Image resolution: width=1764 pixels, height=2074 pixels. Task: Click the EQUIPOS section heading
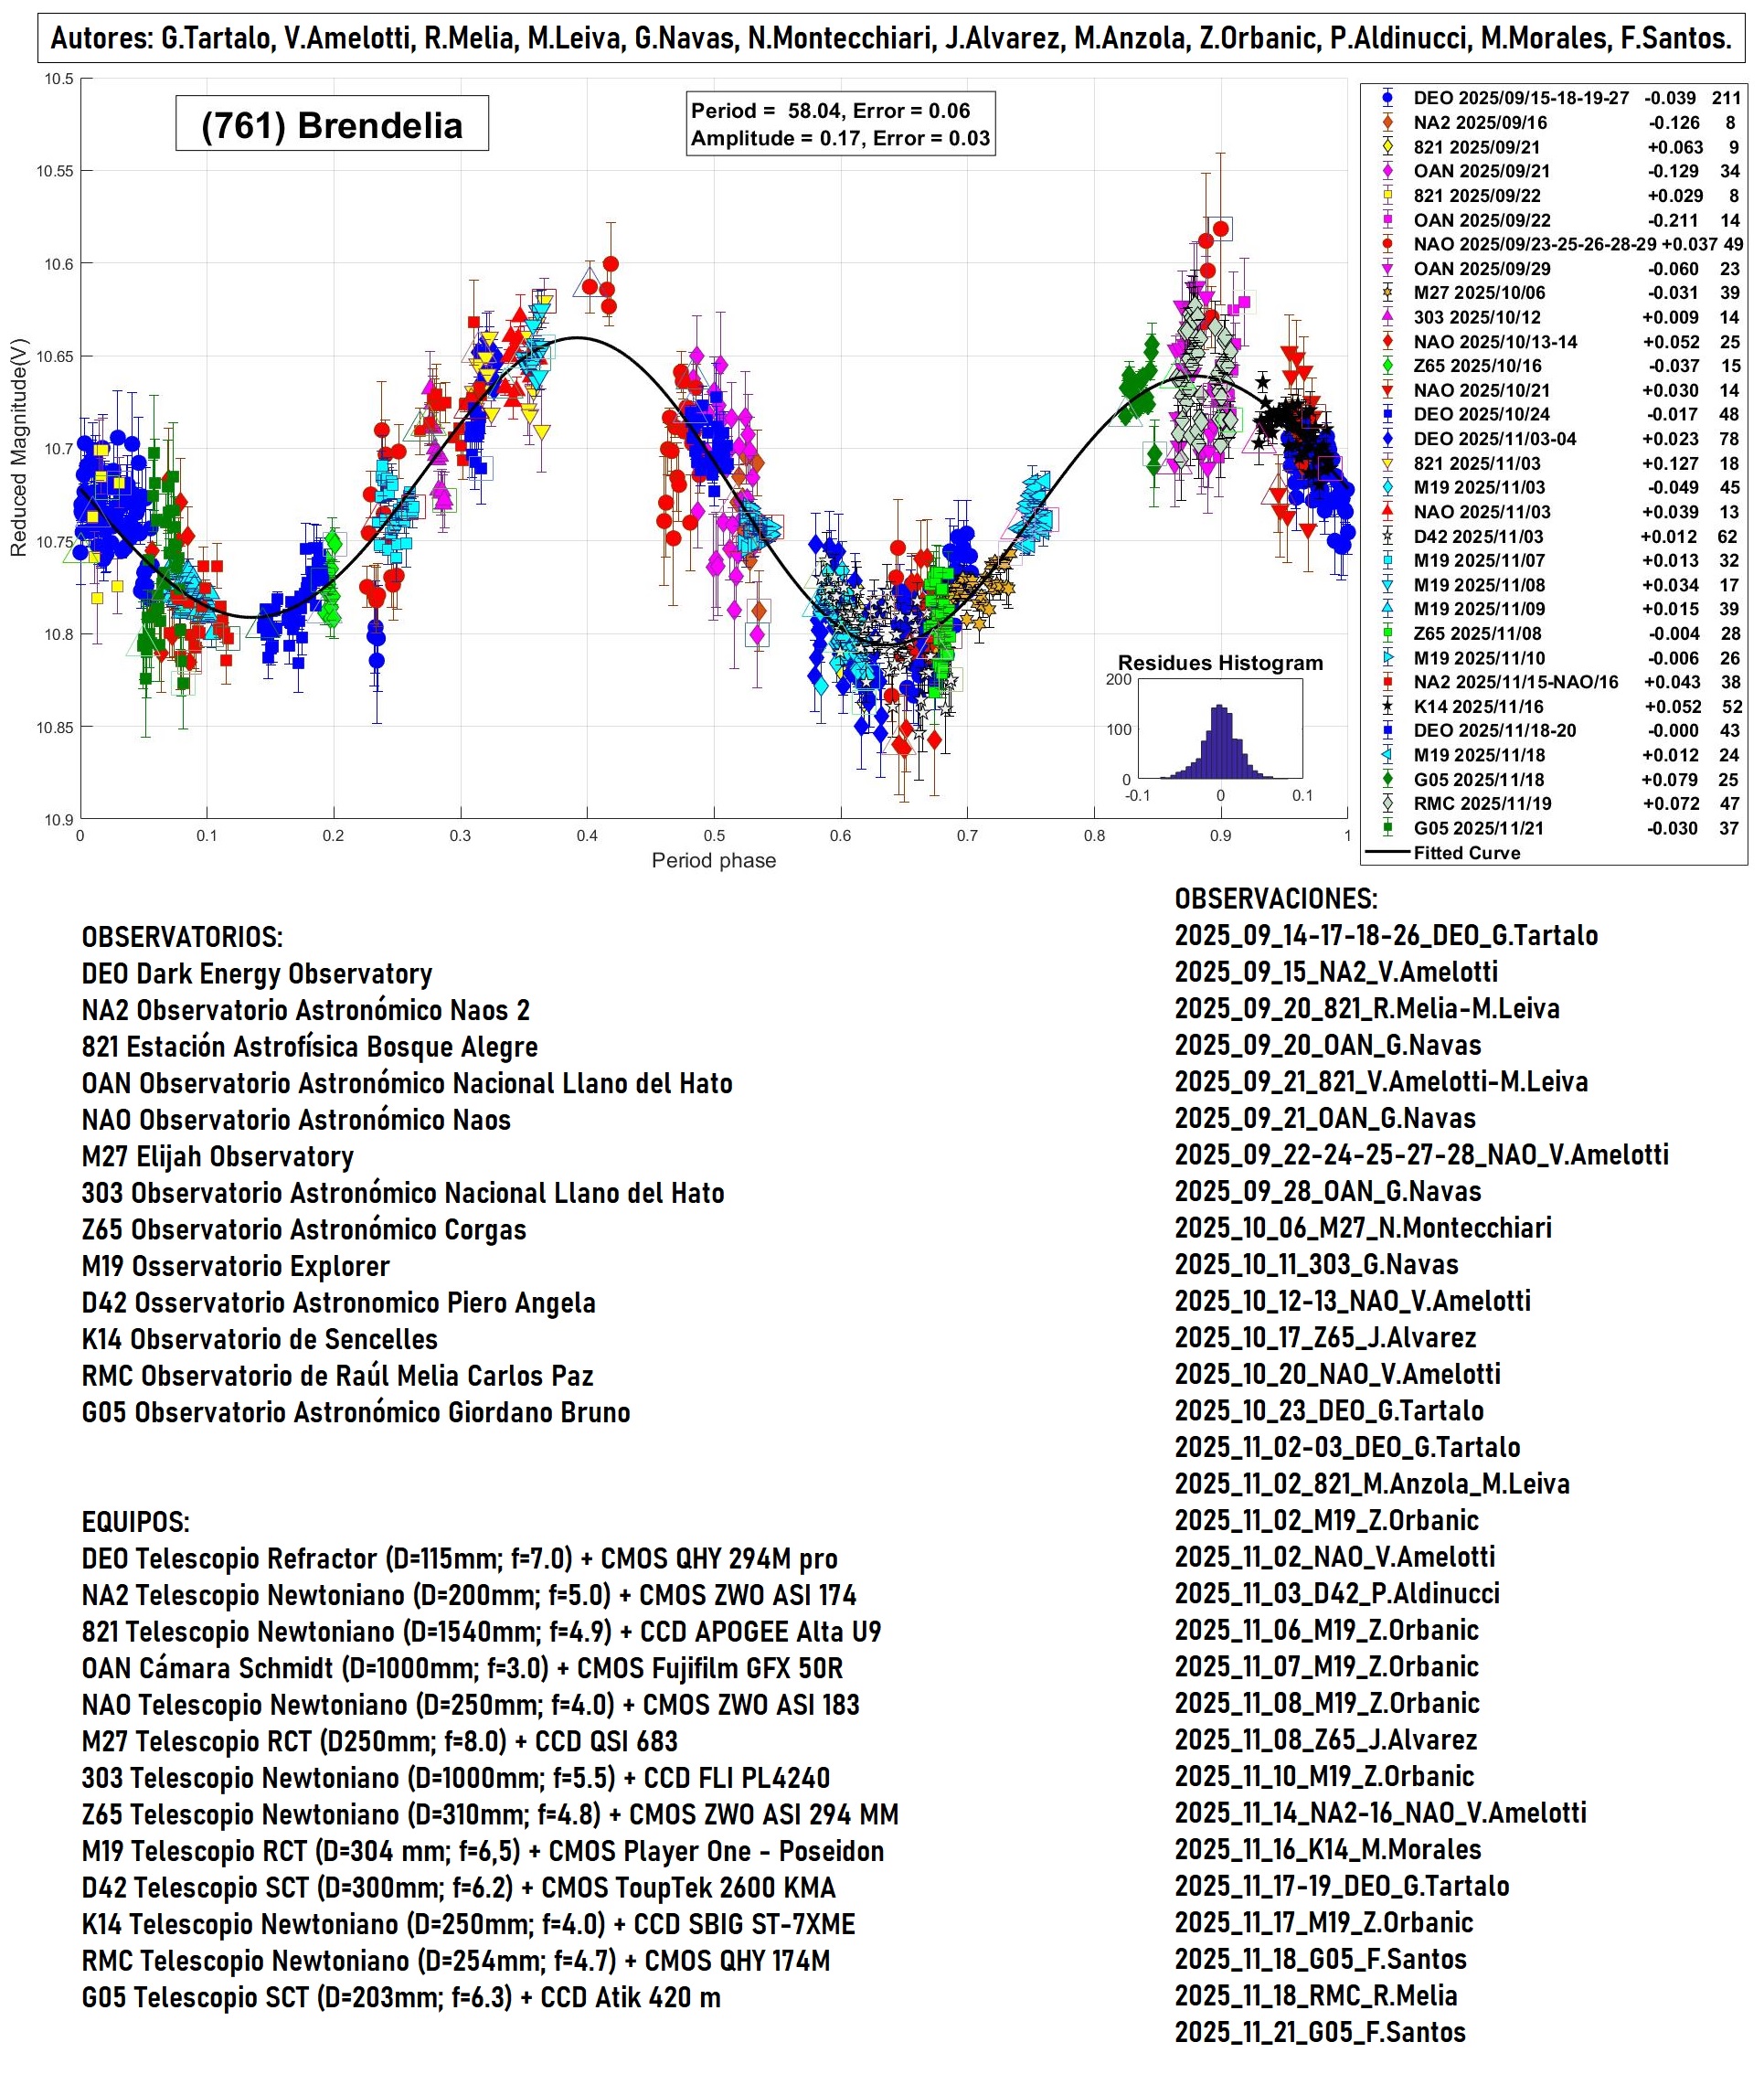[135, 1522]
